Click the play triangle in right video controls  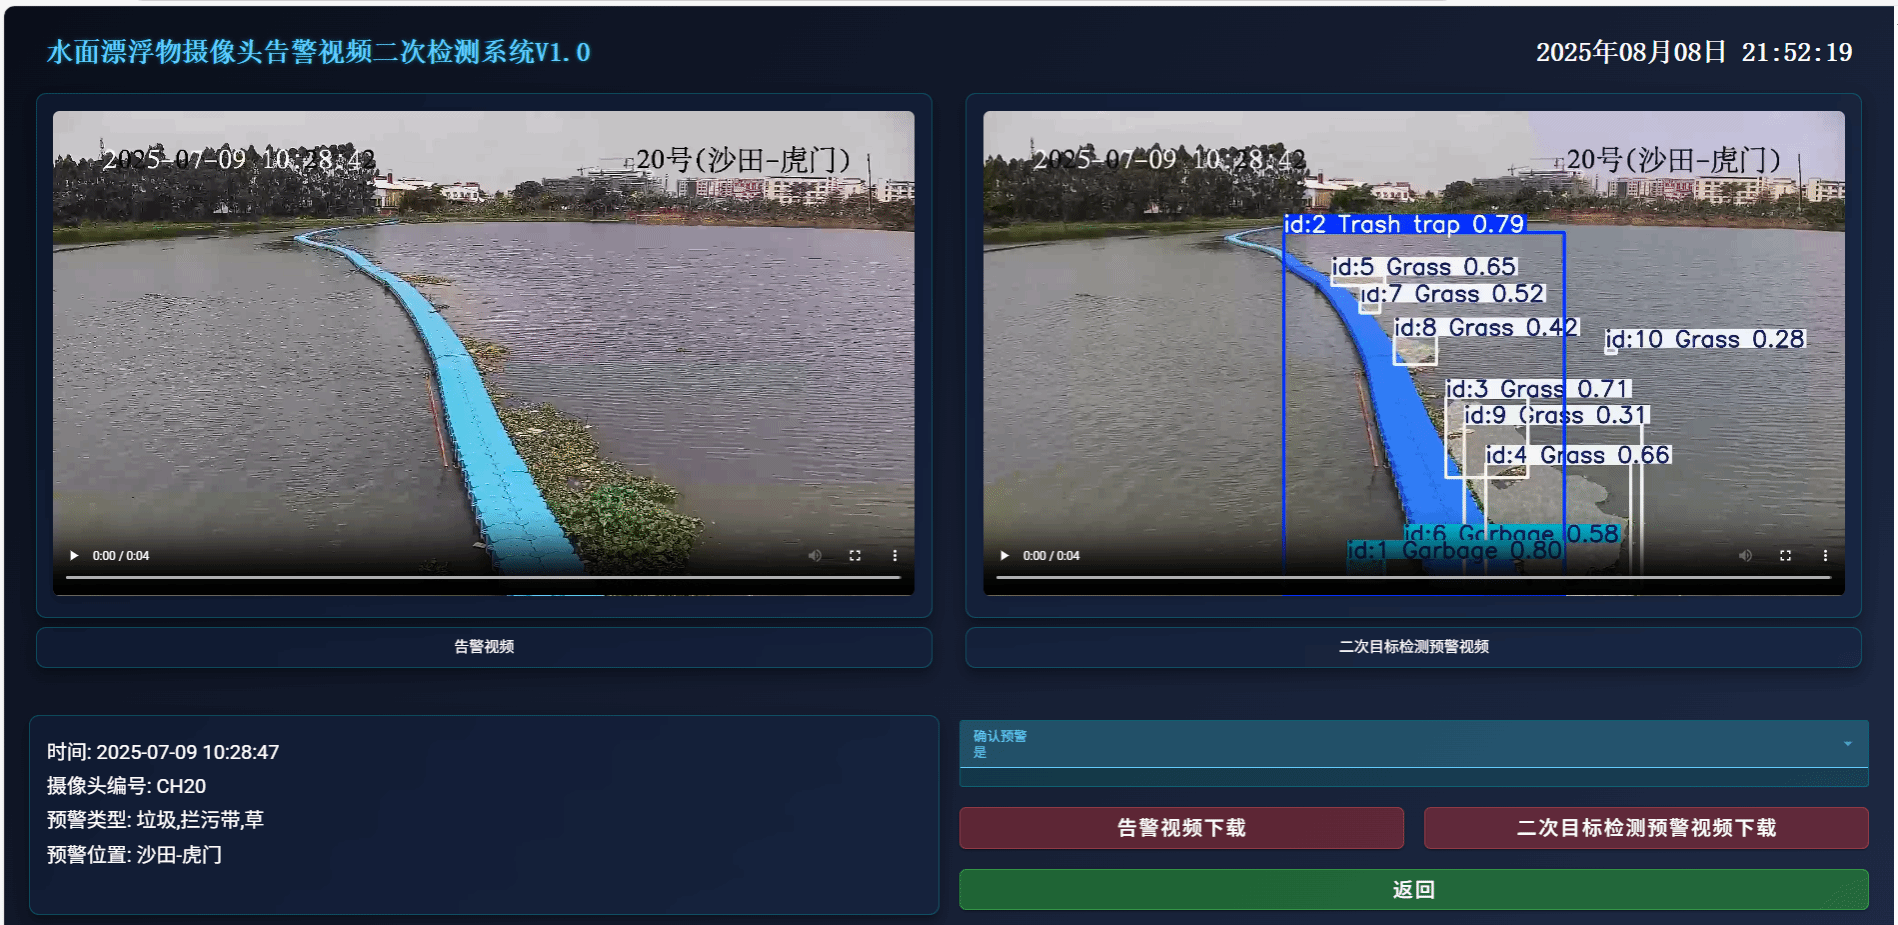pos(1005,555)
